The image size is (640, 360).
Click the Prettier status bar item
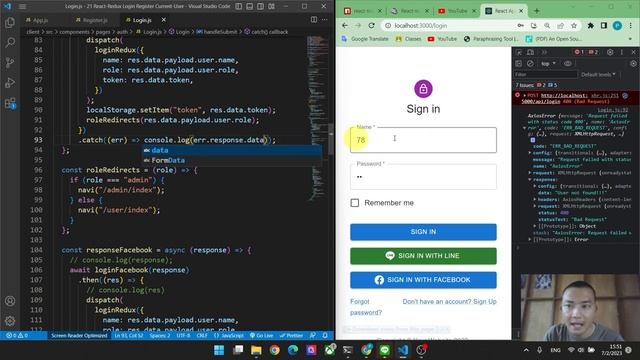(x=291, y=335)
